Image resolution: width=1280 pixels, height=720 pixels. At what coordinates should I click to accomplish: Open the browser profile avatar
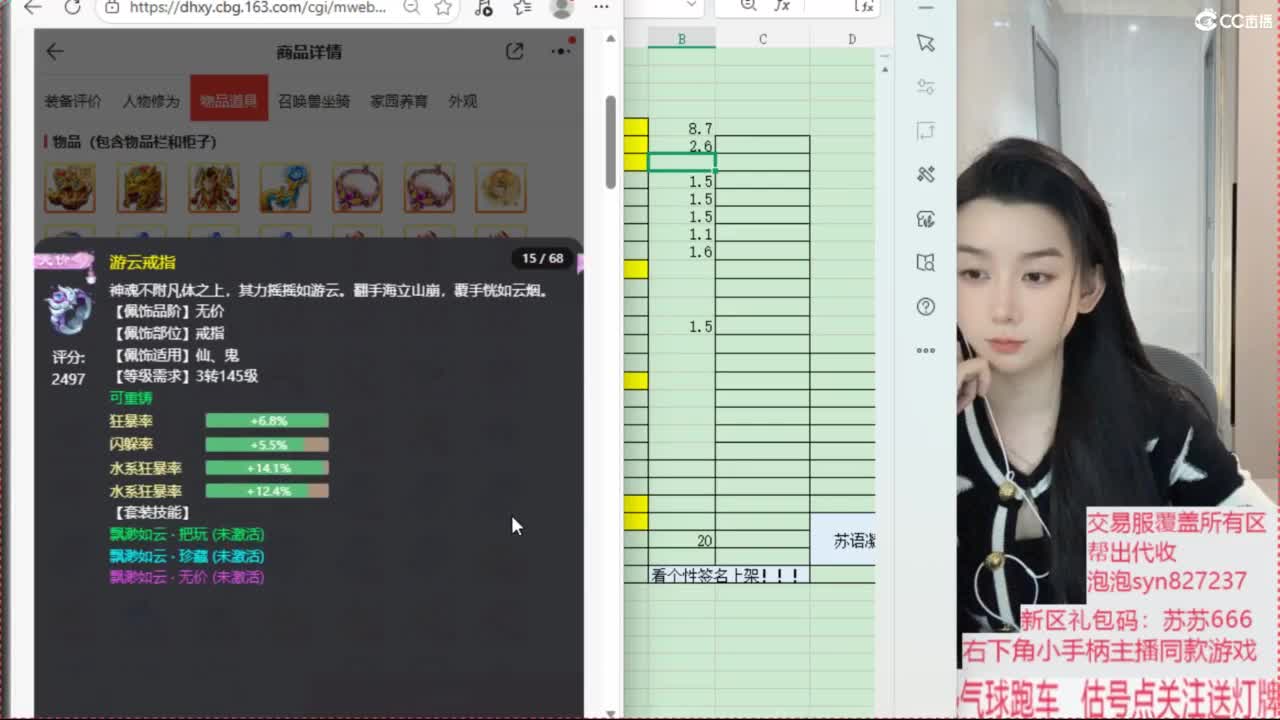click(562, 7)
